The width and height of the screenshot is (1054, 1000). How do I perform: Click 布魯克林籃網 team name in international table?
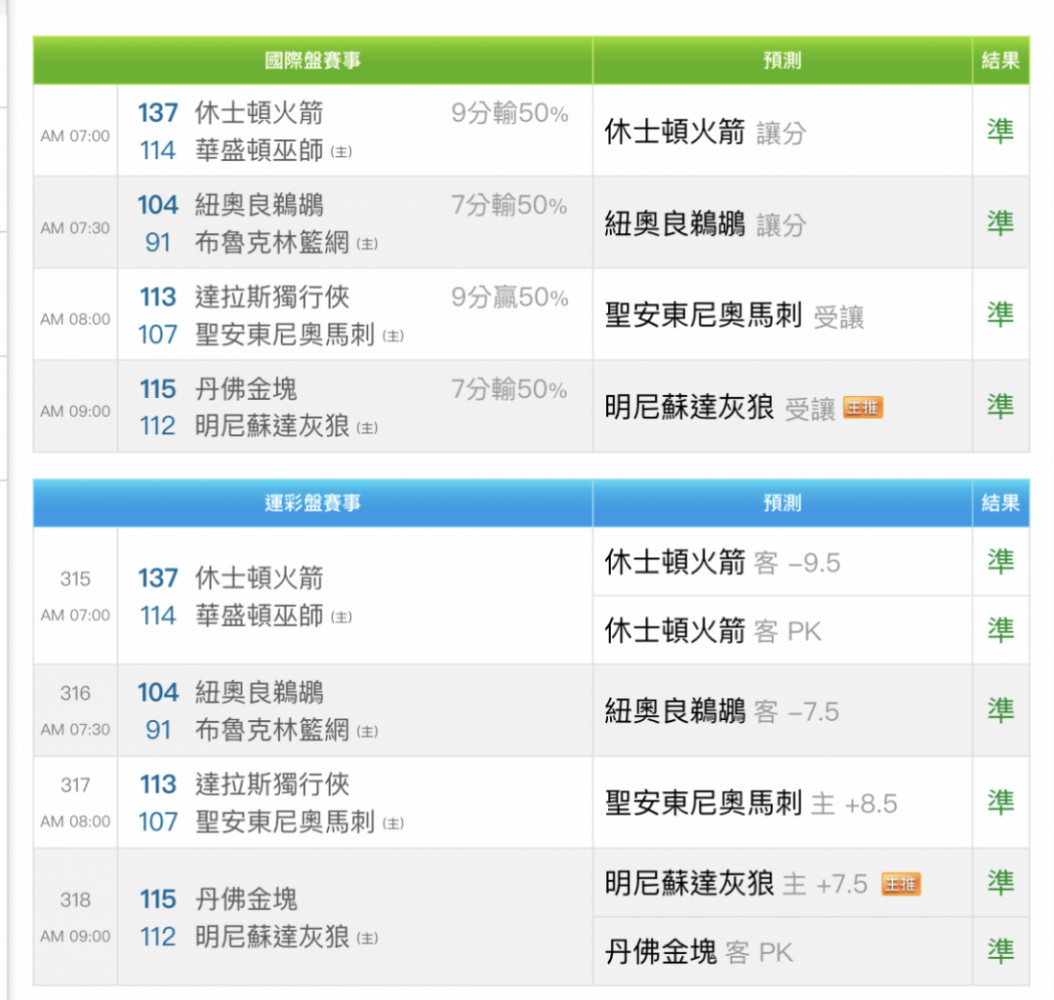coord(272,242)
